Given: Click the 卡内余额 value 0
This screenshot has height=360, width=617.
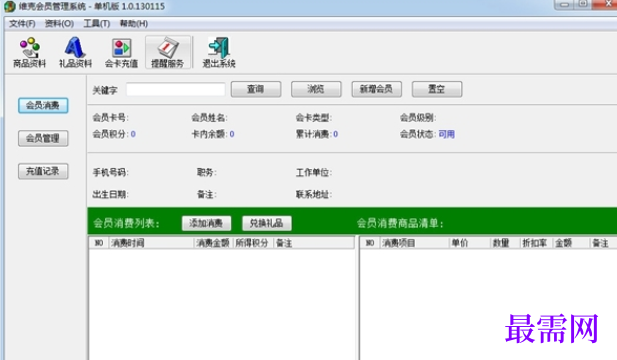Looking at the screenshot, I should [232, 134].
